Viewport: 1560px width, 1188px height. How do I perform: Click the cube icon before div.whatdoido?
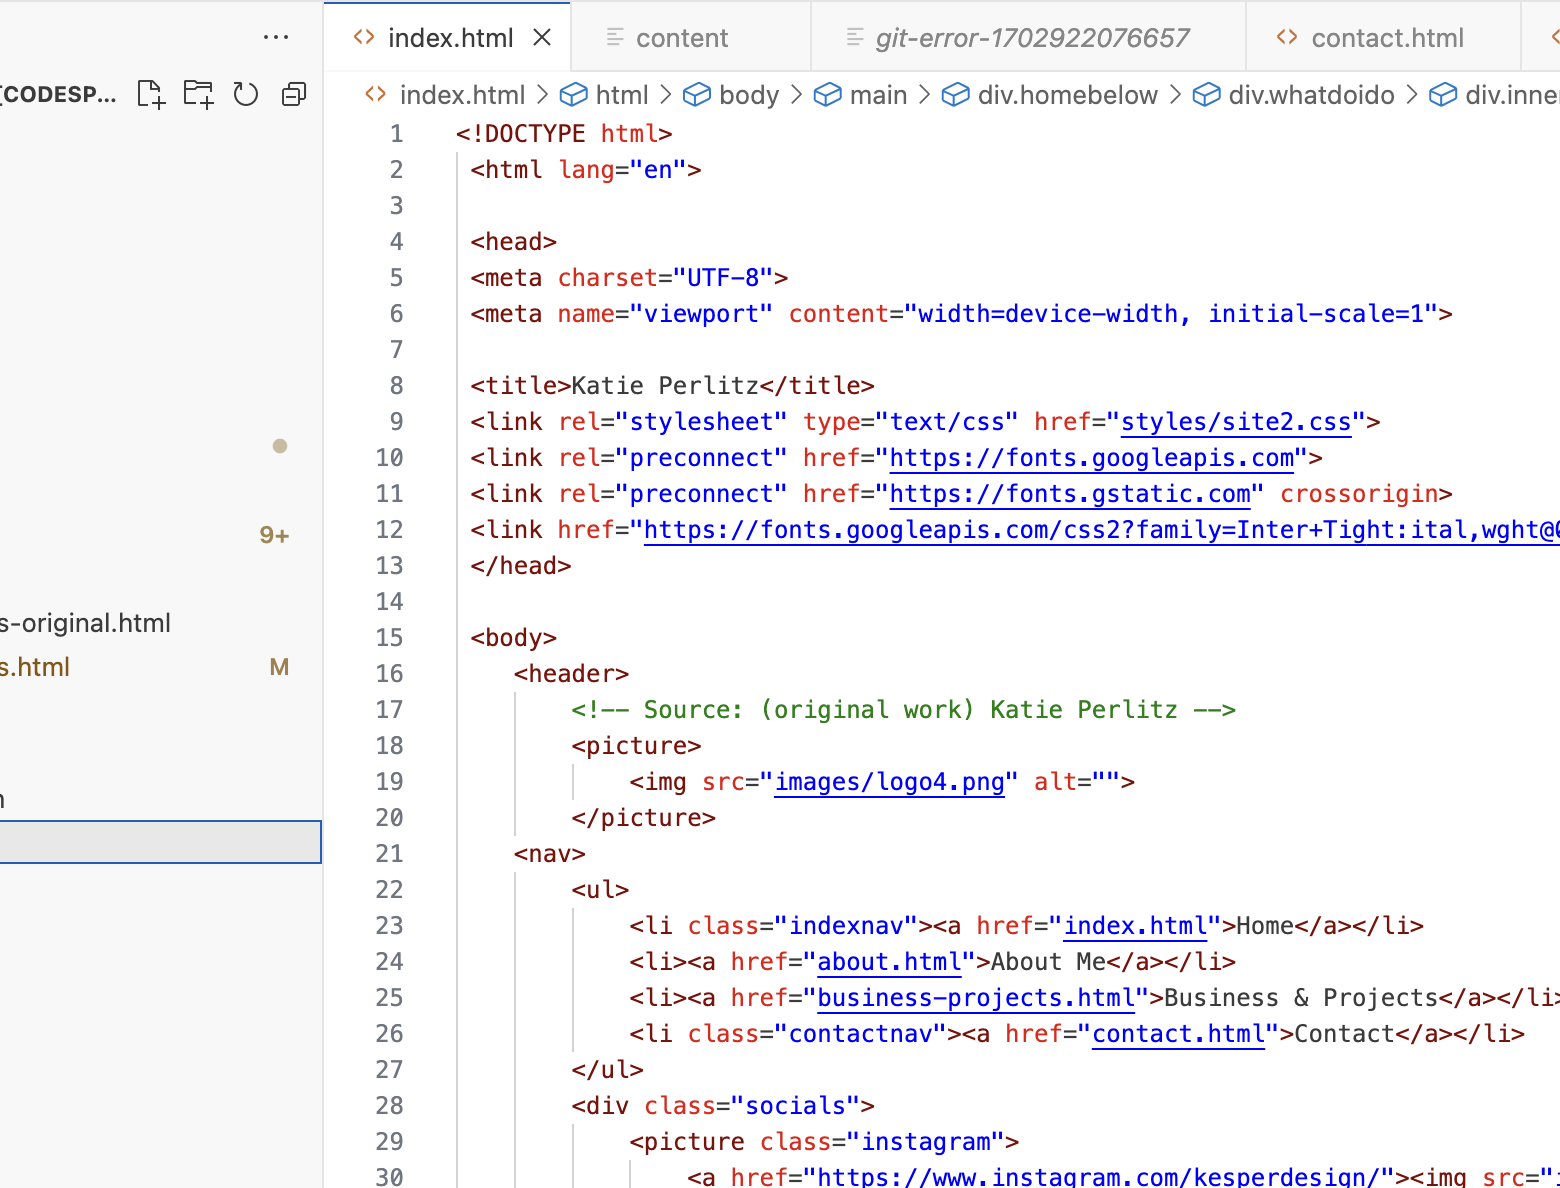[x=1207, y=95]
